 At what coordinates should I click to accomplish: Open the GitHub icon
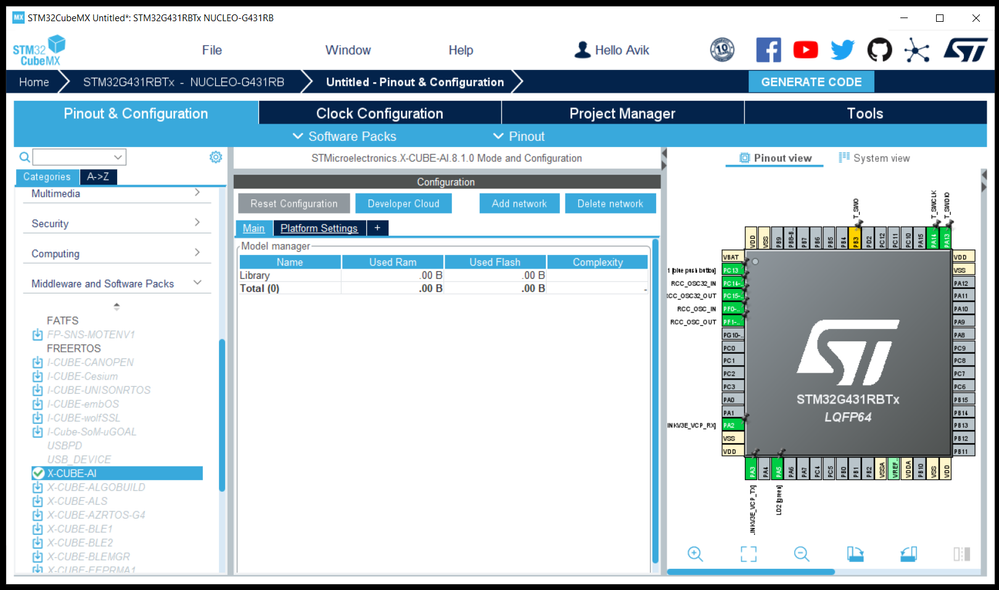pos(879,50)
